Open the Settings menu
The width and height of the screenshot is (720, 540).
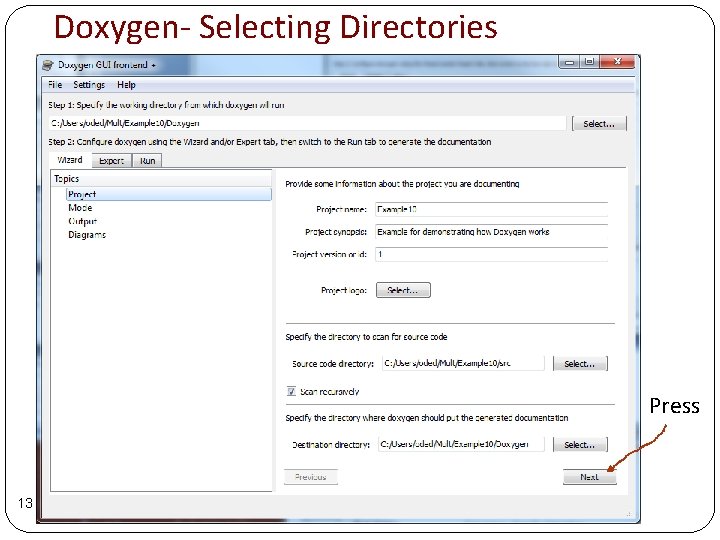coord(89,85)
